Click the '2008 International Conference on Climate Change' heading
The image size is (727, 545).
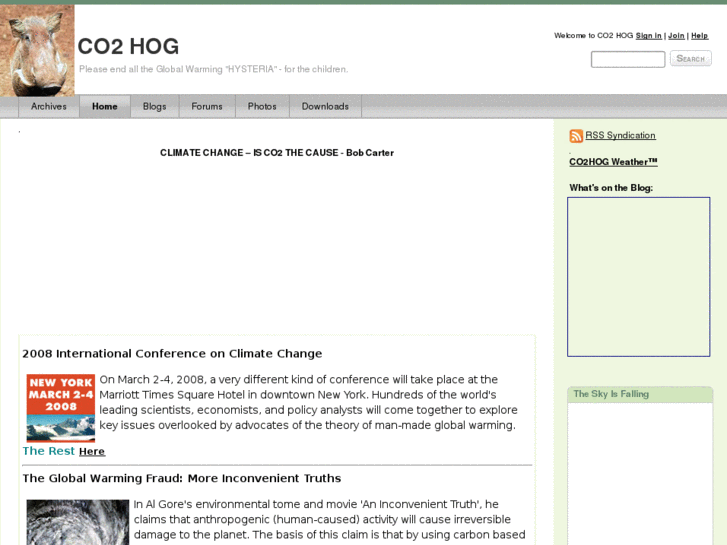(x=172, y=353)
